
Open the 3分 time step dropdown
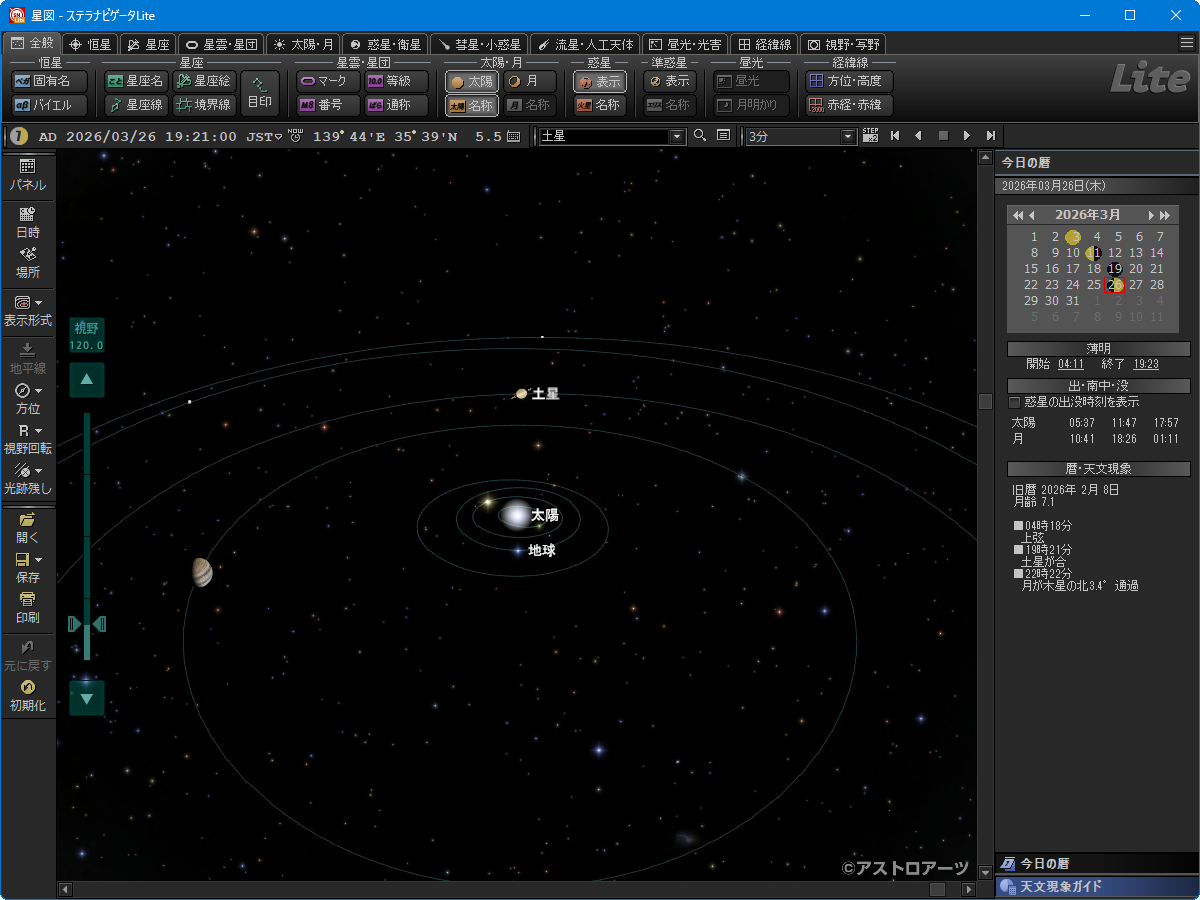[x=849, y=136]
